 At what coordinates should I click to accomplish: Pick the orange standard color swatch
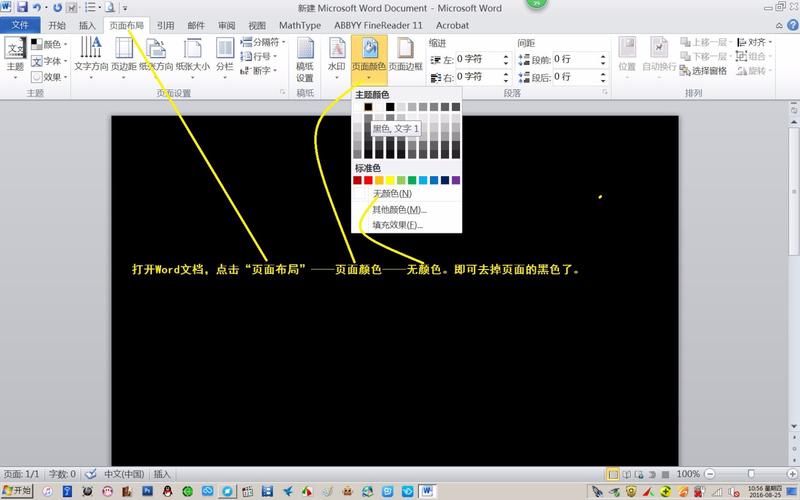coord(380,180)
